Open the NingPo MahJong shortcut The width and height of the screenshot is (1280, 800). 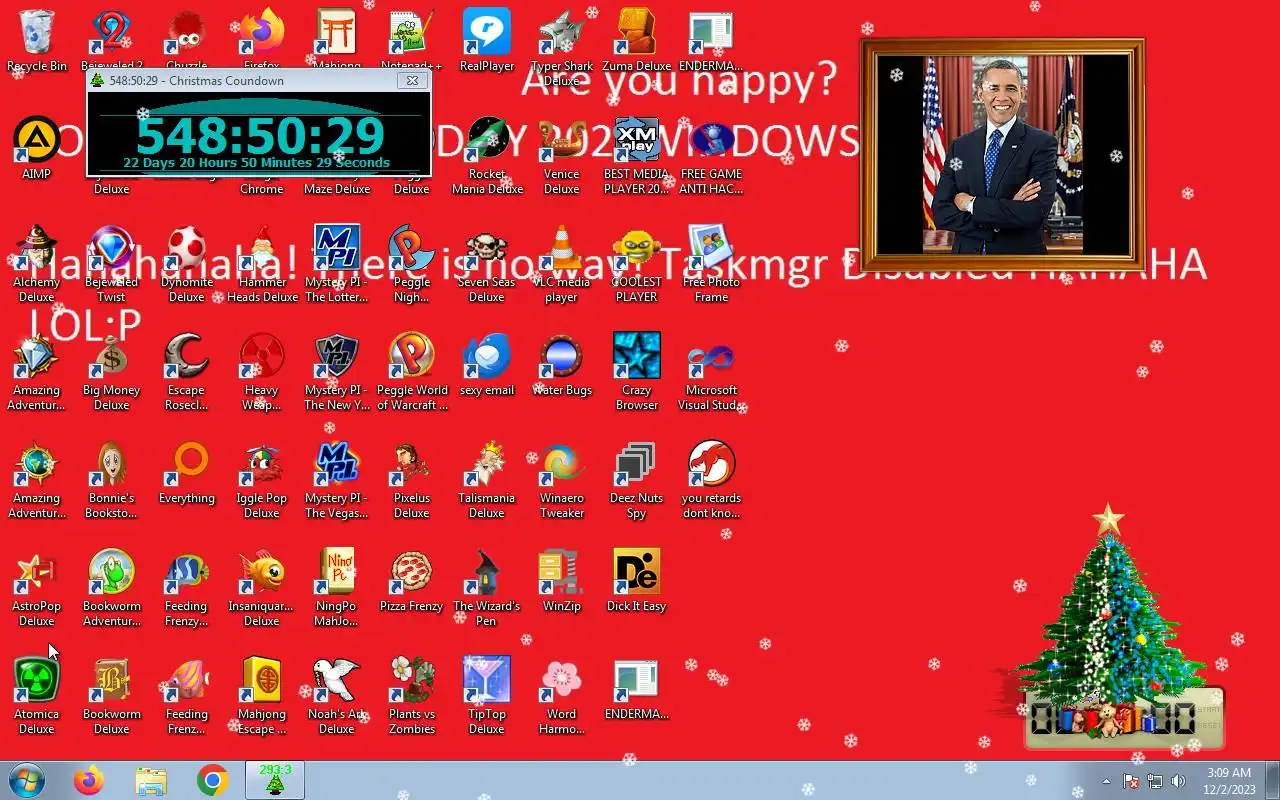point(337,587)
